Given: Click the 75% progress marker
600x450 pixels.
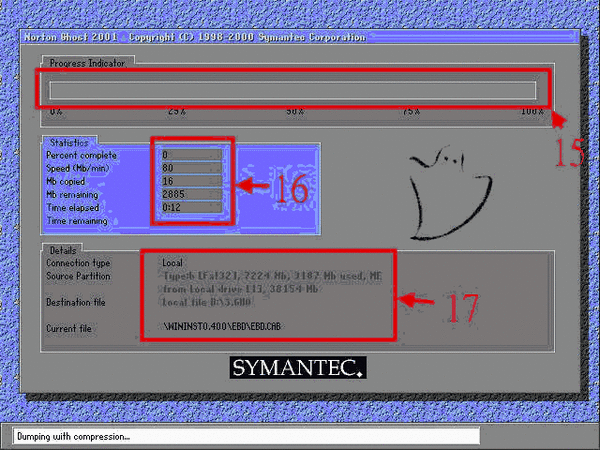Looking at the screenshot, I should [411, 112].
